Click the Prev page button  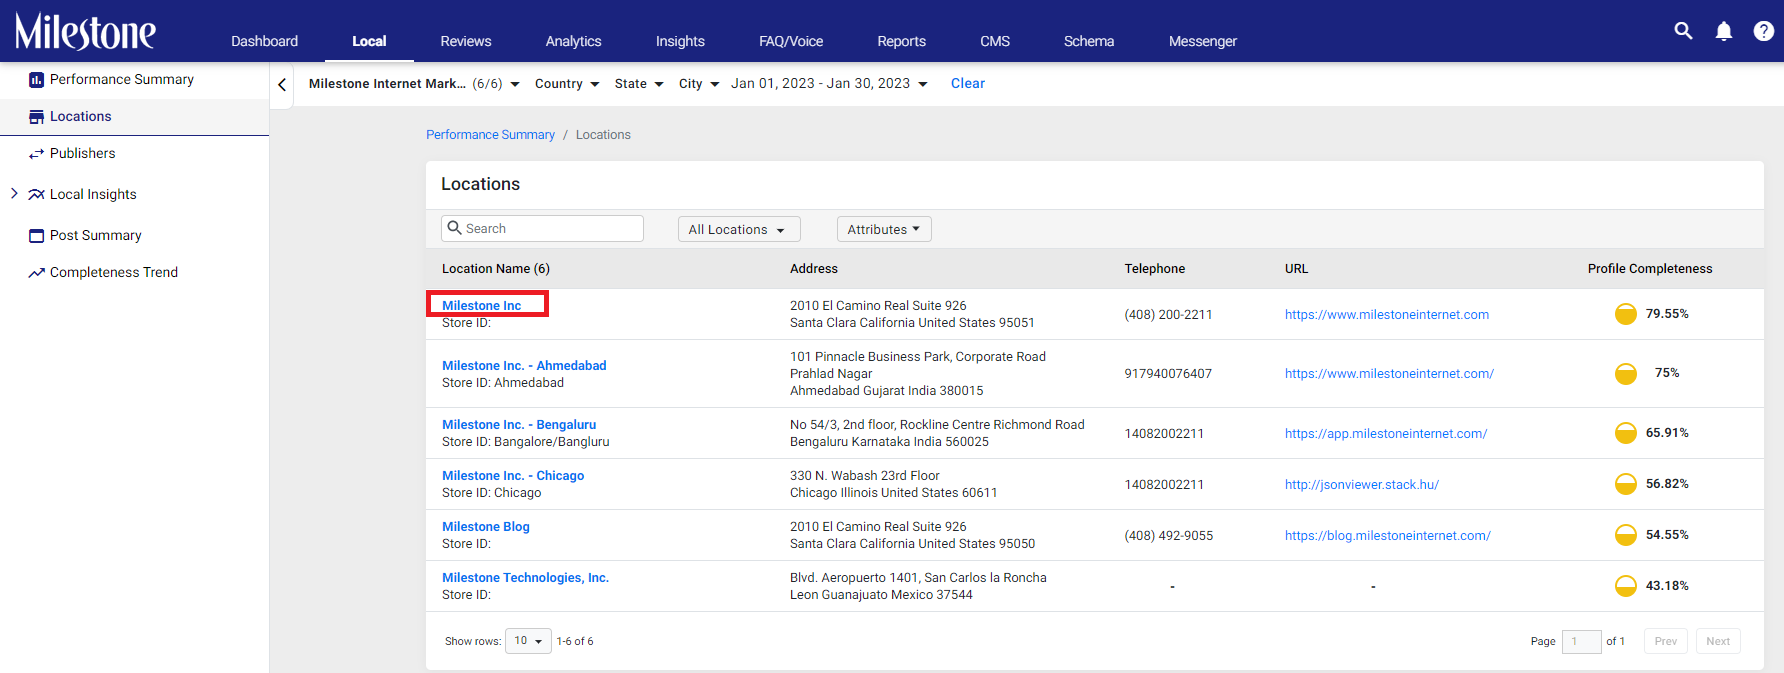[1666, 641]
